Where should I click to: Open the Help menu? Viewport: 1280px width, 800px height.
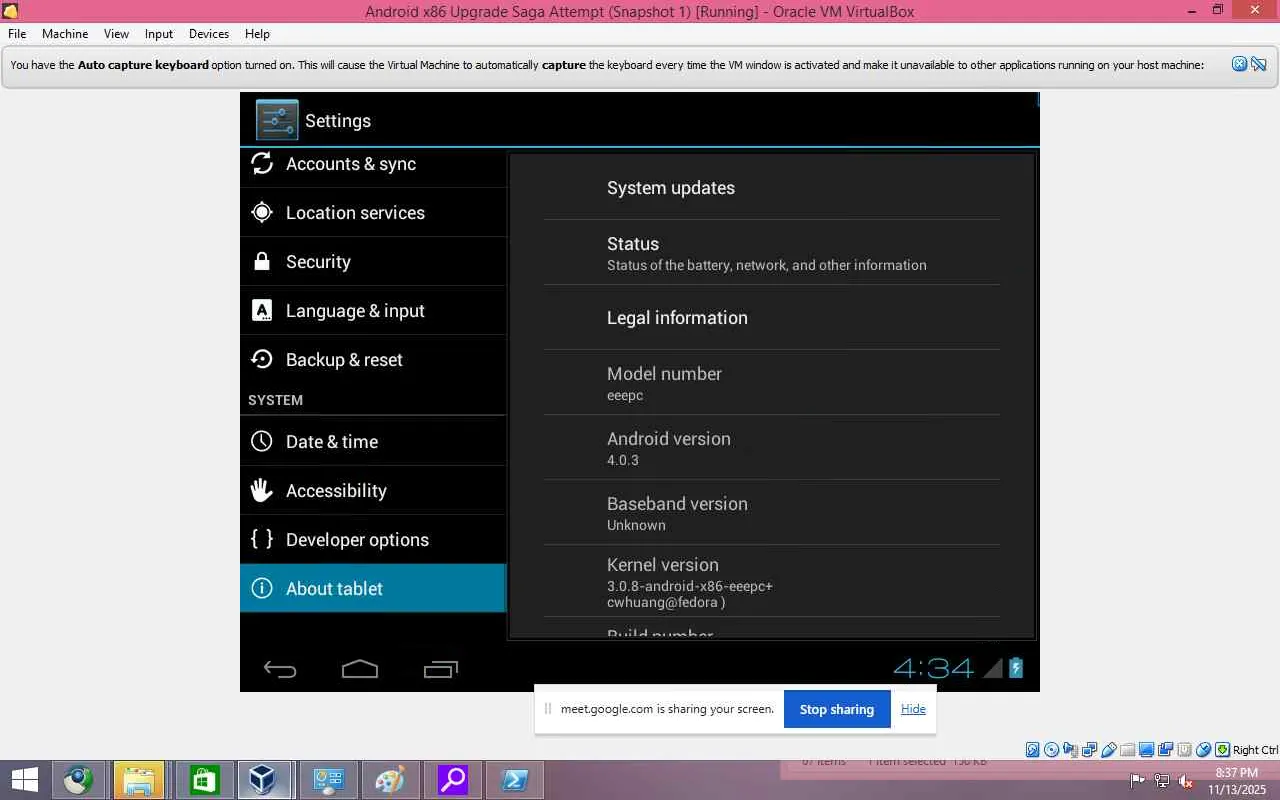pyautogui.click(x=257, y=33)
